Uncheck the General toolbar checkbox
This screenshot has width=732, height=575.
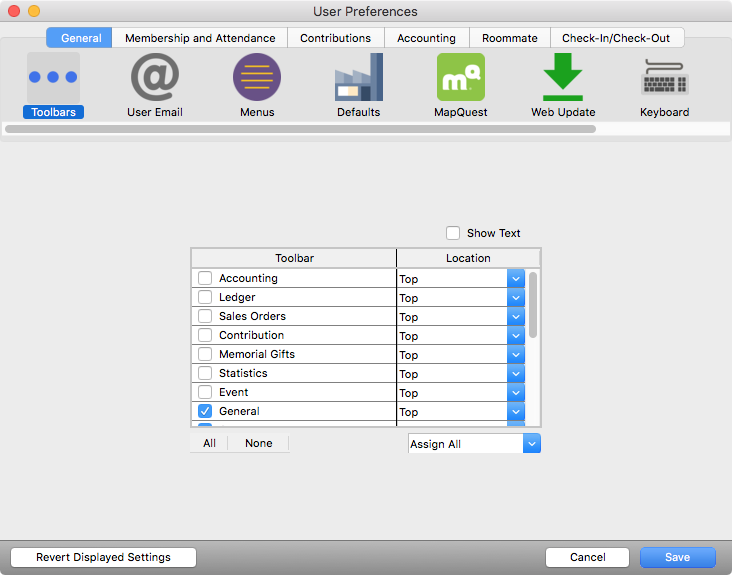tap(205, 411)
